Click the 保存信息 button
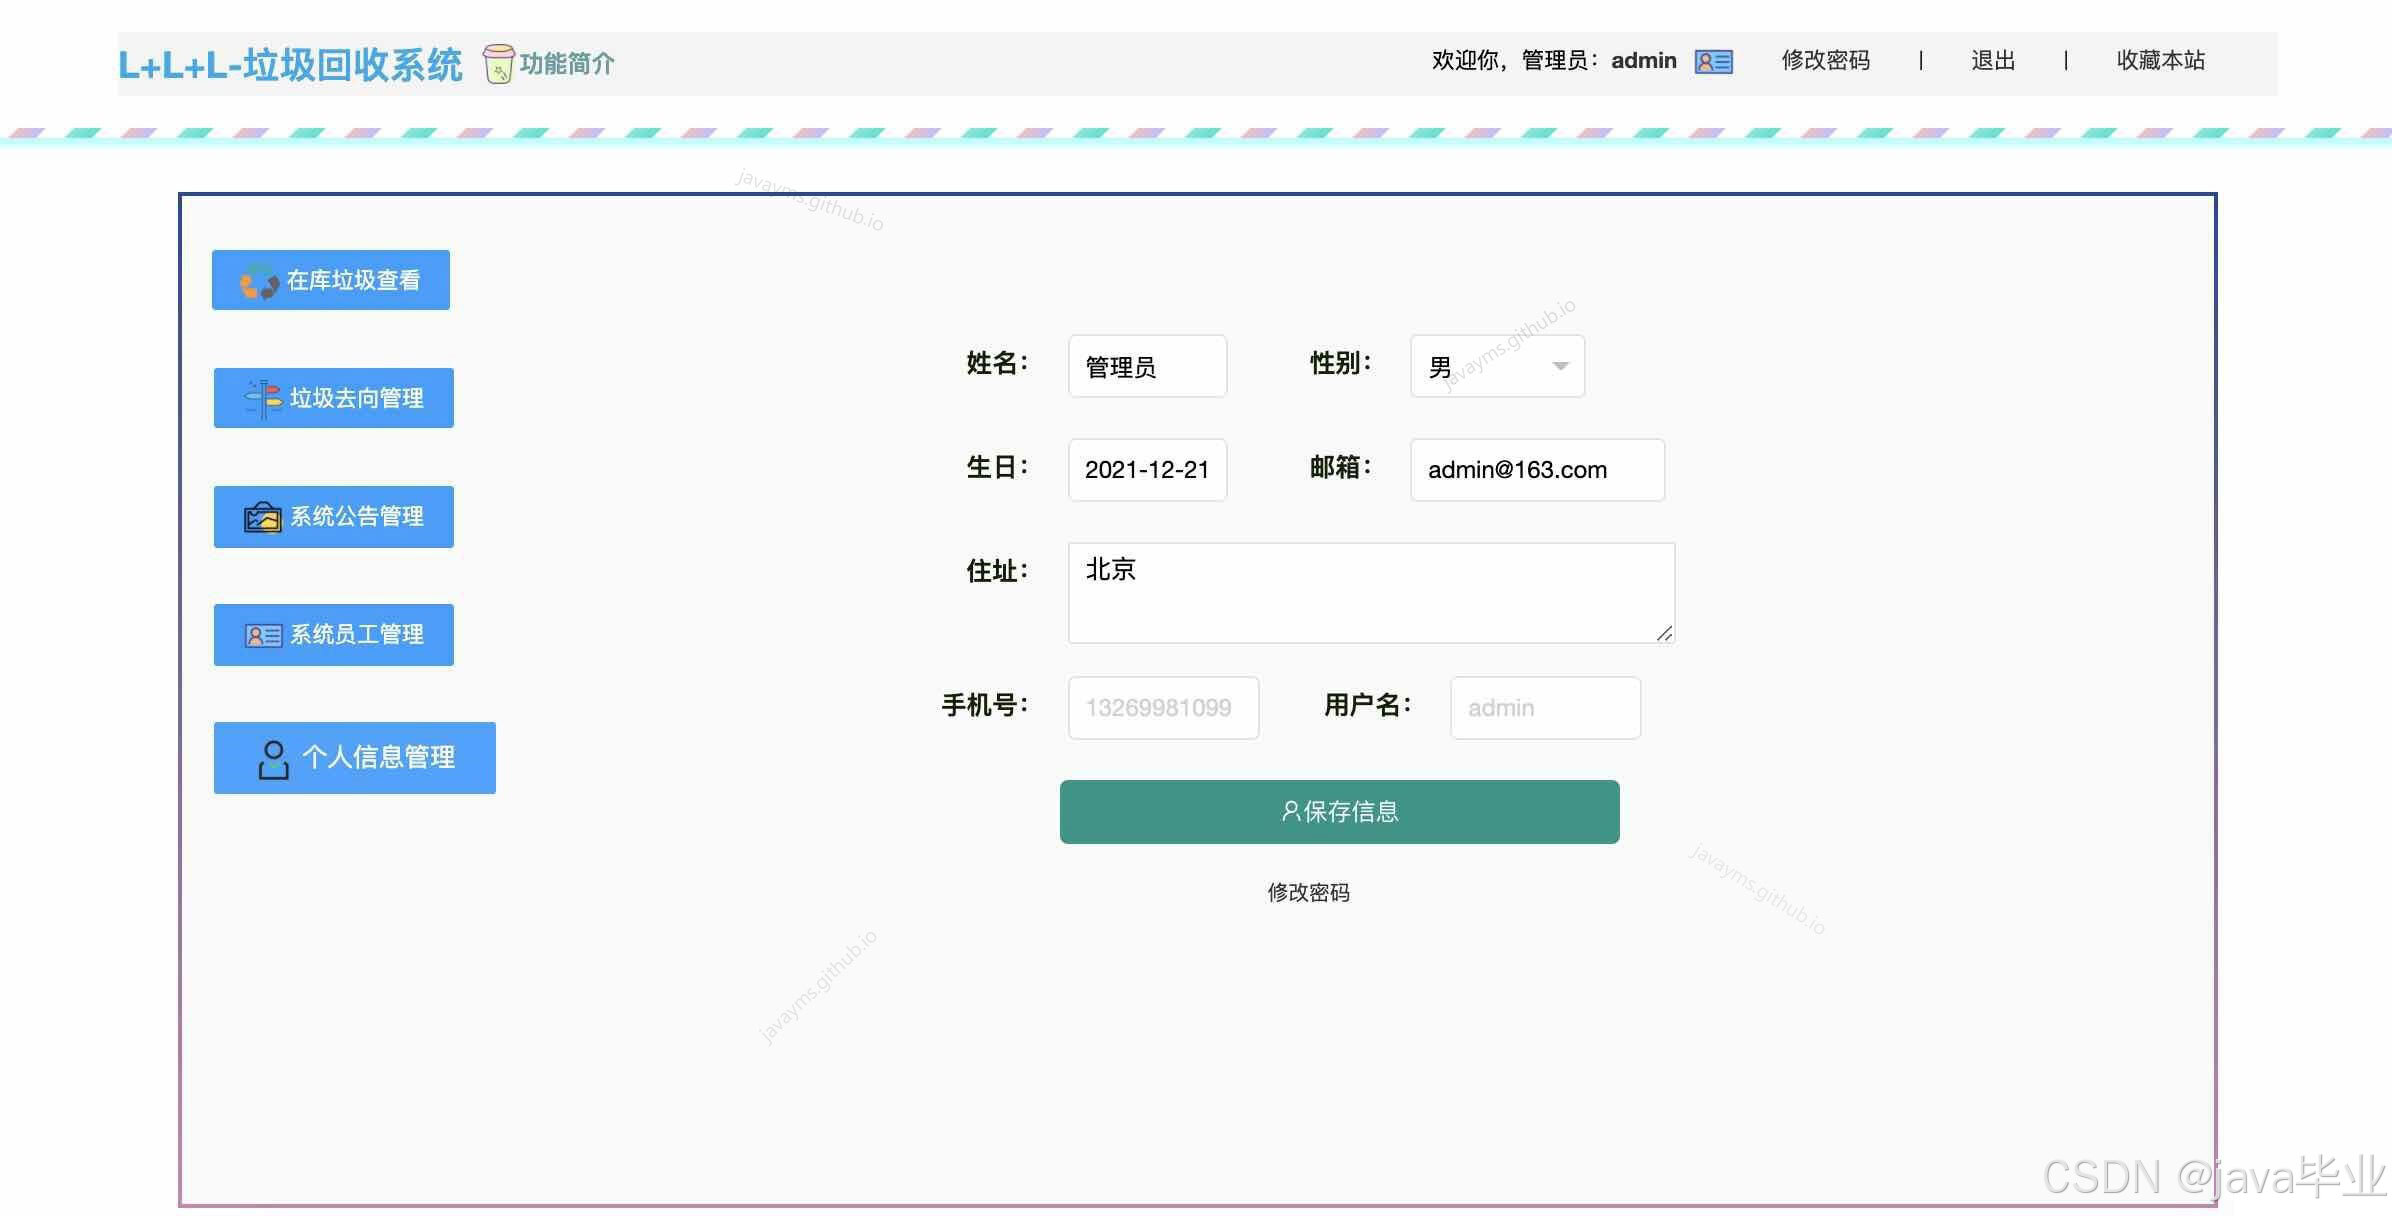This screenshot has height=1216, width=2392. [1340, 812]
